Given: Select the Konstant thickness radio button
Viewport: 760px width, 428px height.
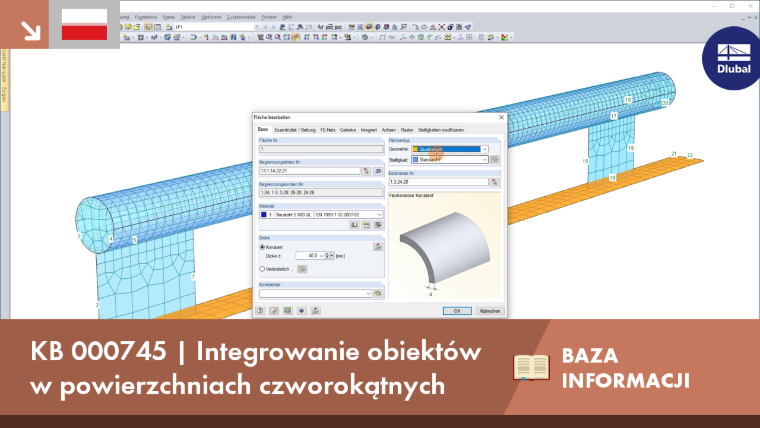Looking at the screenshot, I should (262, 247).
